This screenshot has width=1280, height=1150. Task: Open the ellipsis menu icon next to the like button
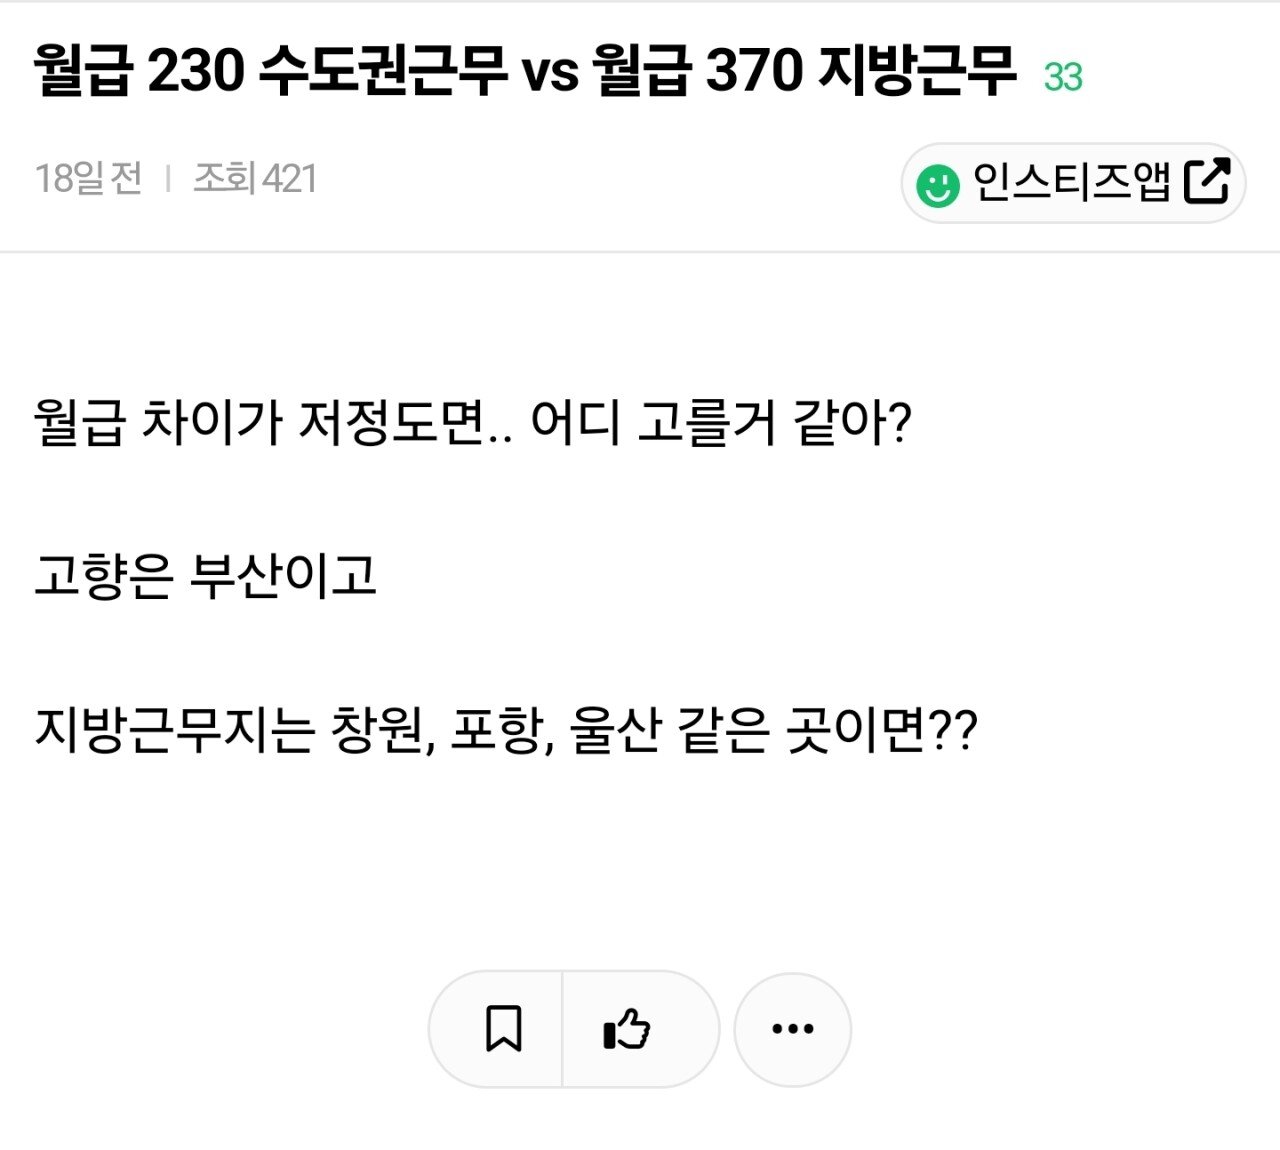pyautogui.click(x=793, y=1027)
